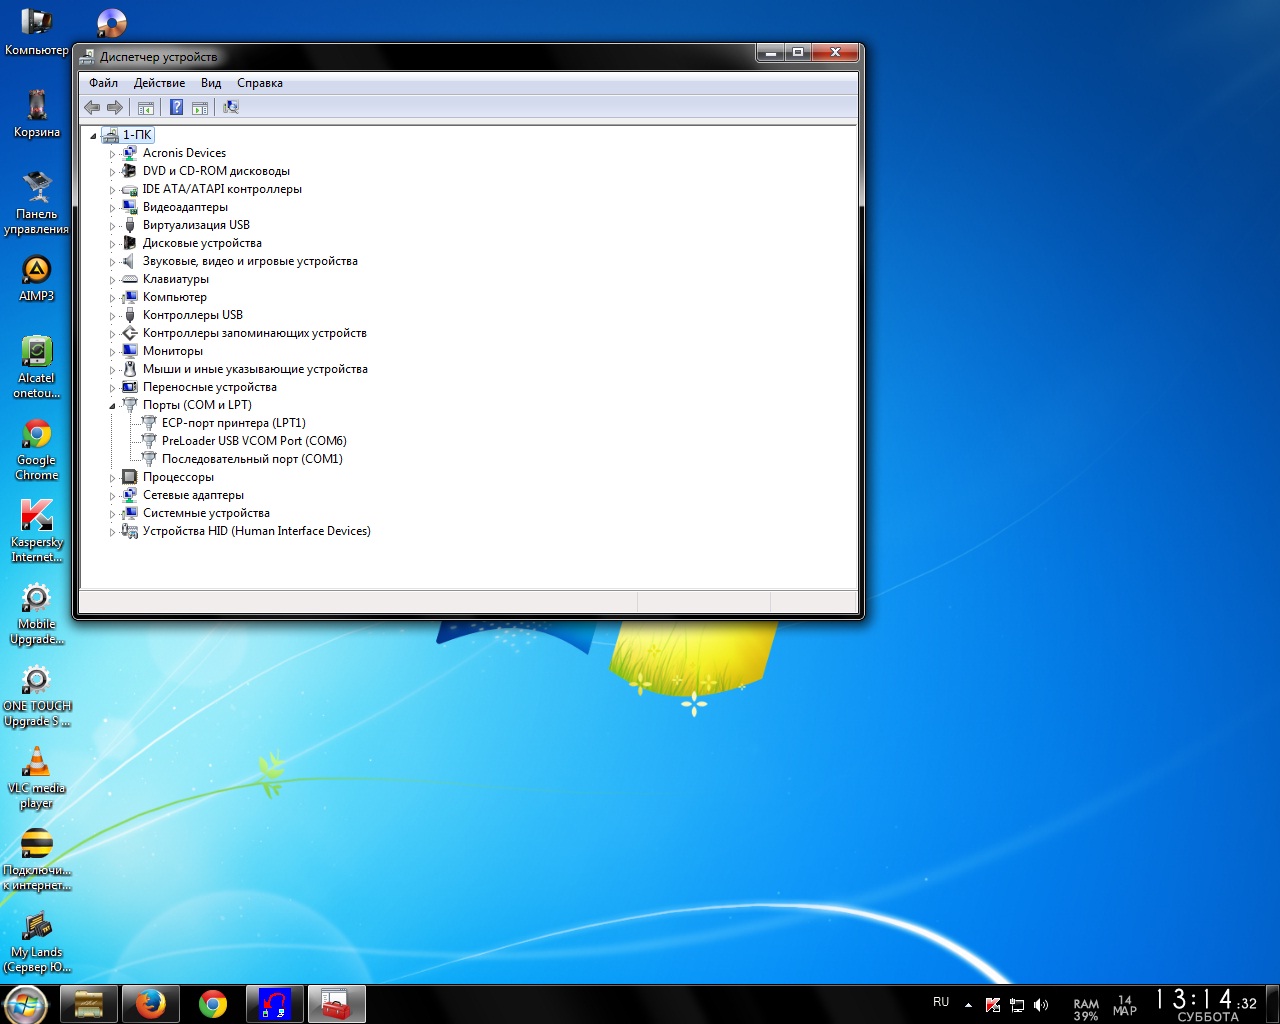Viewport: 1280px width, 1024px height.
Task: Click the show/hide action pane toolbar icon
Action: (200, 107)
